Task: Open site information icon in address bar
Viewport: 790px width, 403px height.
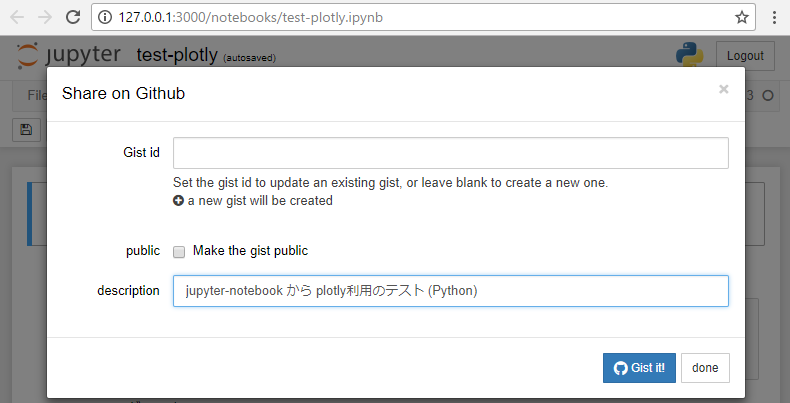Action: pos(105,17)
